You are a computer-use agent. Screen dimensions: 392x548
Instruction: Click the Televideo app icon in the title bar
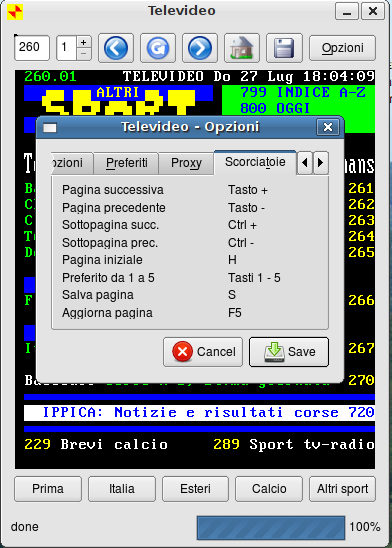point(15,12)
